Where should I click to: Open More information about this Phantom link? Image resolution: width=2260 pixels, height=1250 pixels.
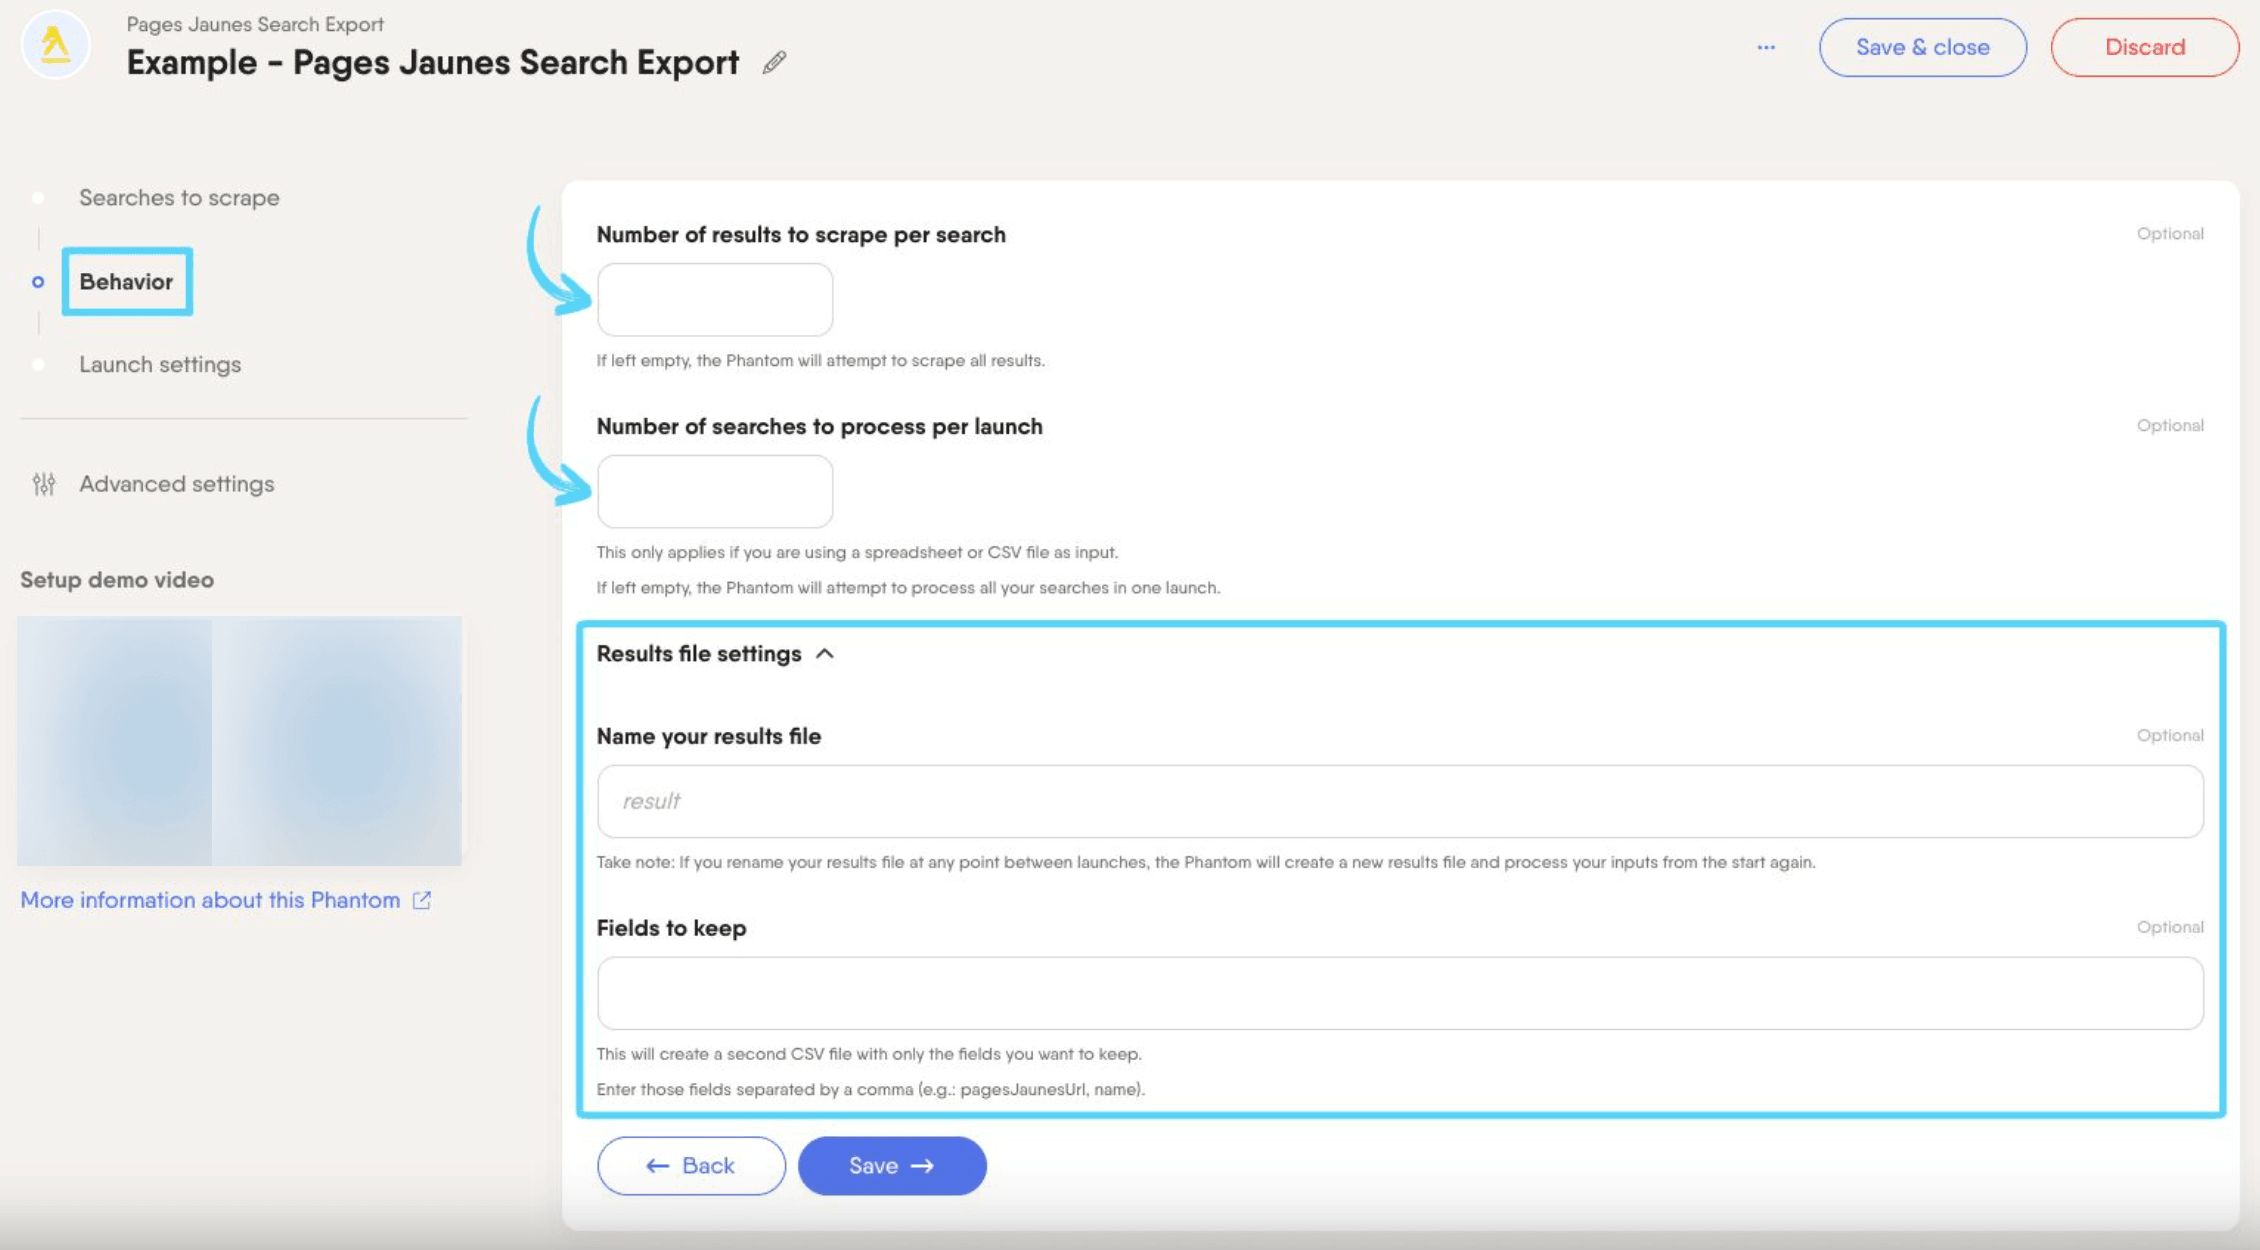tap(210, 900)
